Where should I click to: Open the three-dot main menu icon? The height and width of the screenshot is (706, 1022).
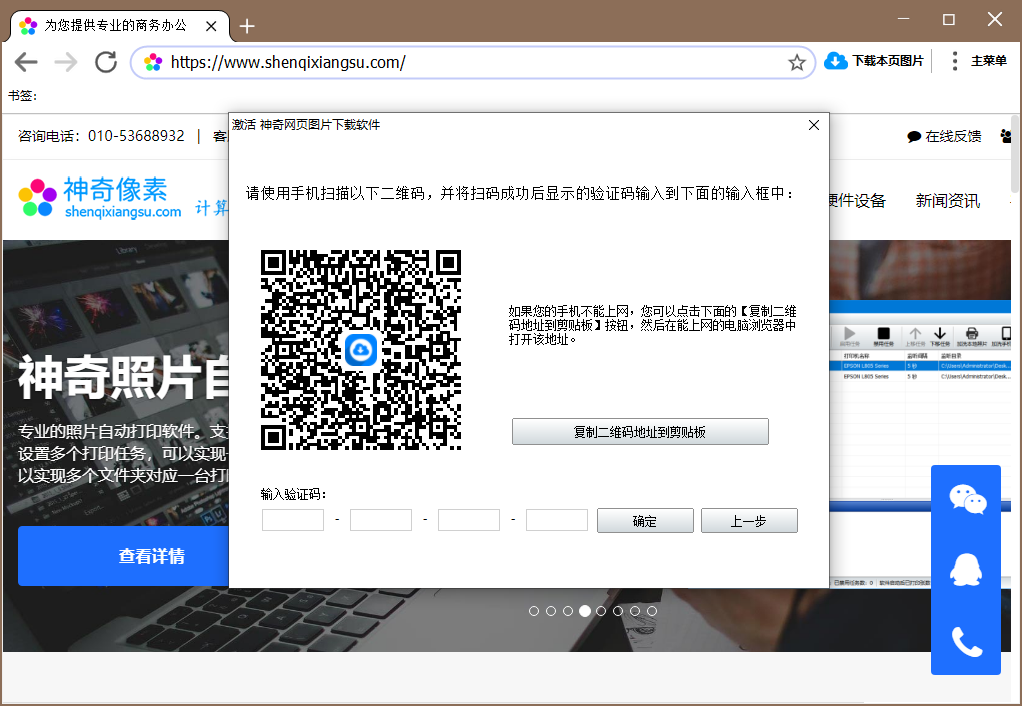tap(954, 61)
